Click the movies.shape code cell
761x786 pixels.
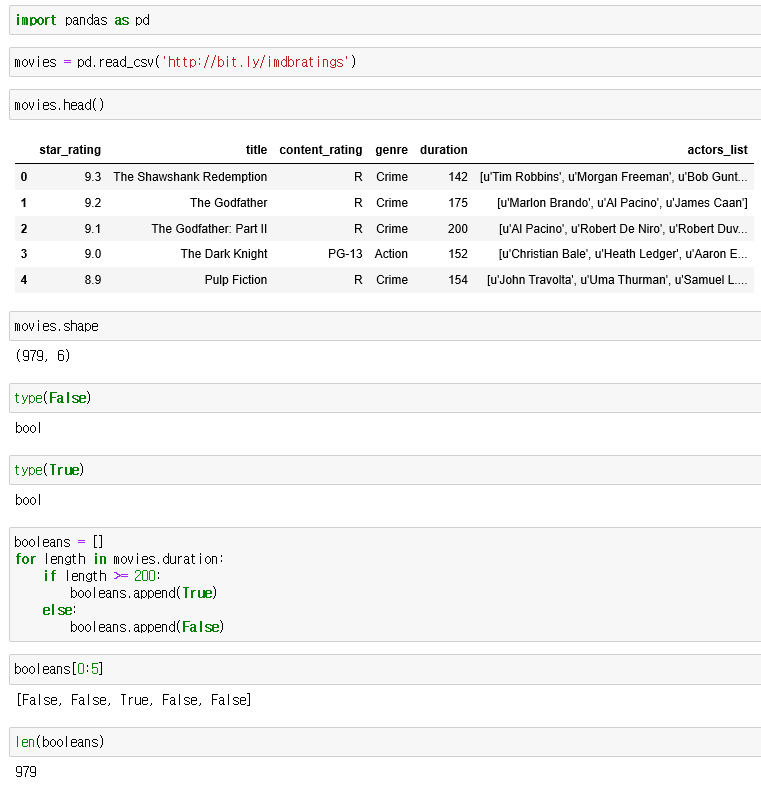384,326
